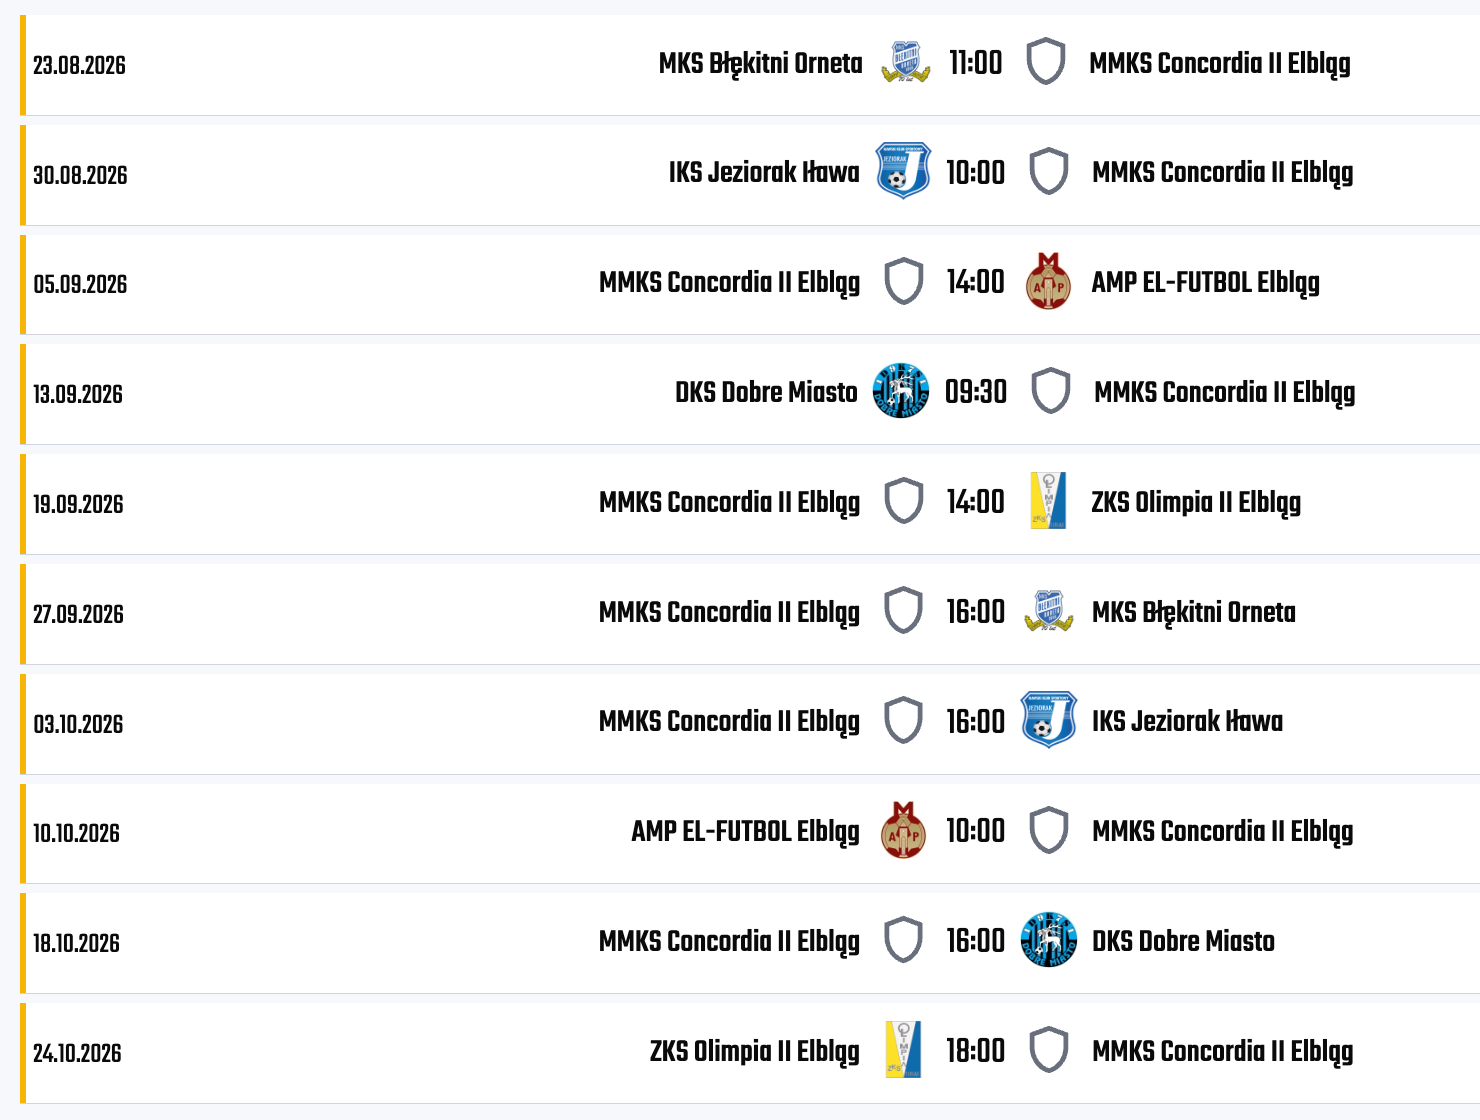Click the Olimpia II Elbląg crest in 19.09.2026 match
This screenshot has height=1120, width=1480.
pos(1048,500)
